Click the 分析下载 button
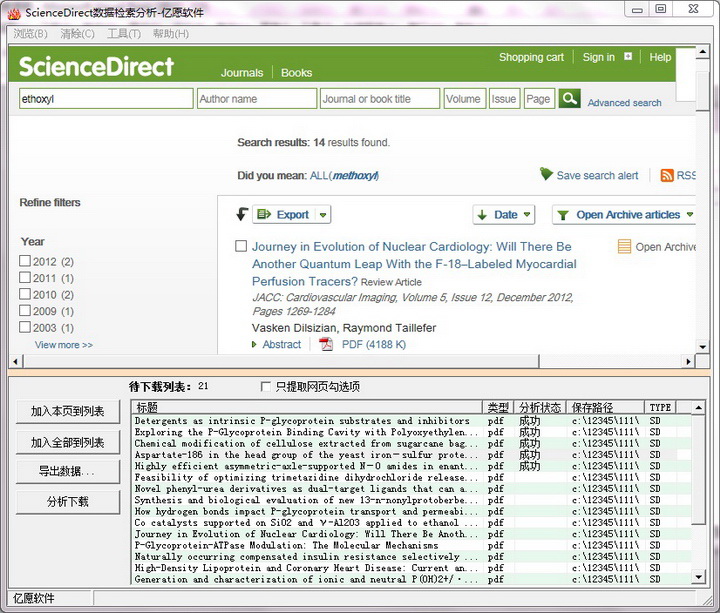Screen dimensions: 720x613 tap(67, 501)
